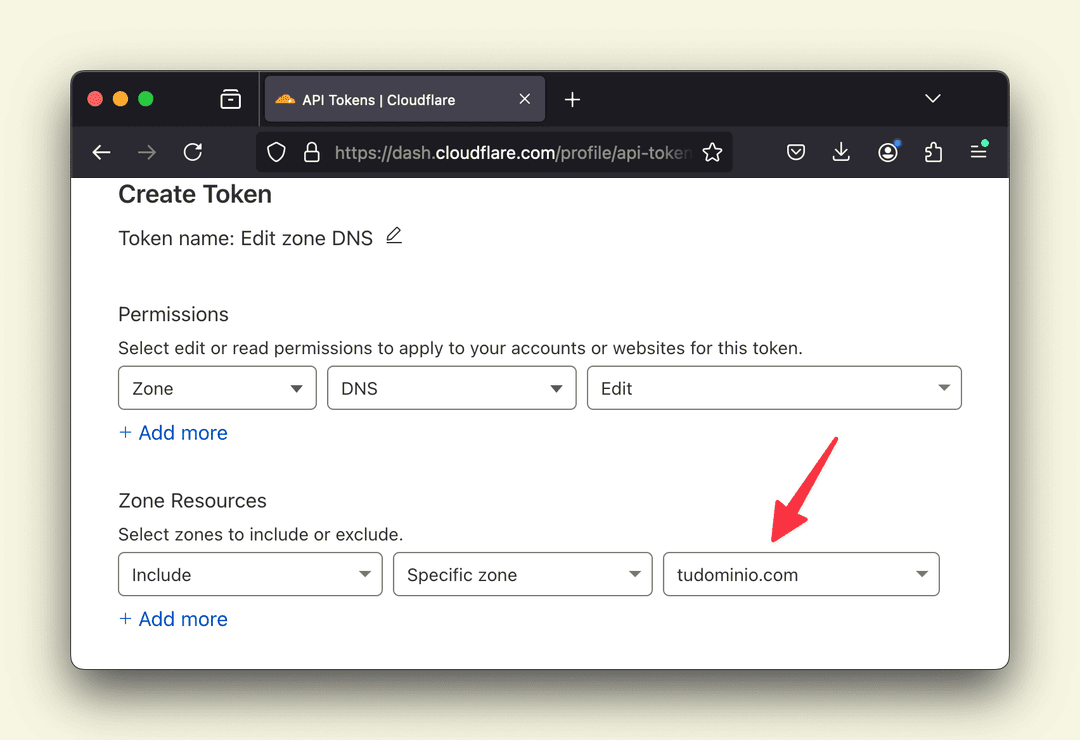The height and width of the screenshot is (740, 1080).
Task: Close the API Tokens tab
Action: point(525,99)
